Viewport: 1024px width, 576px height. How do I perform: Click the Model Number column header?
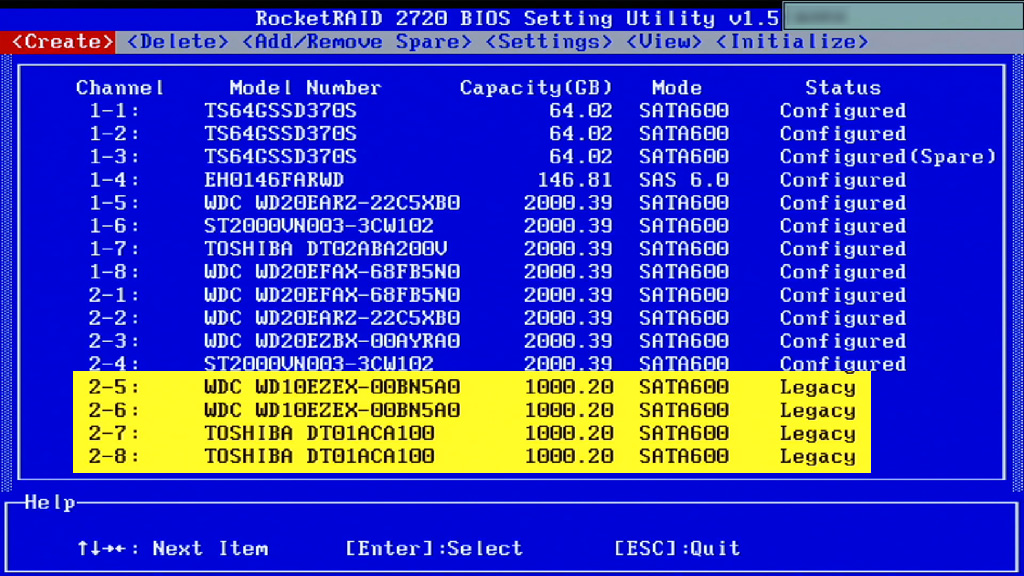pos(306,88)
